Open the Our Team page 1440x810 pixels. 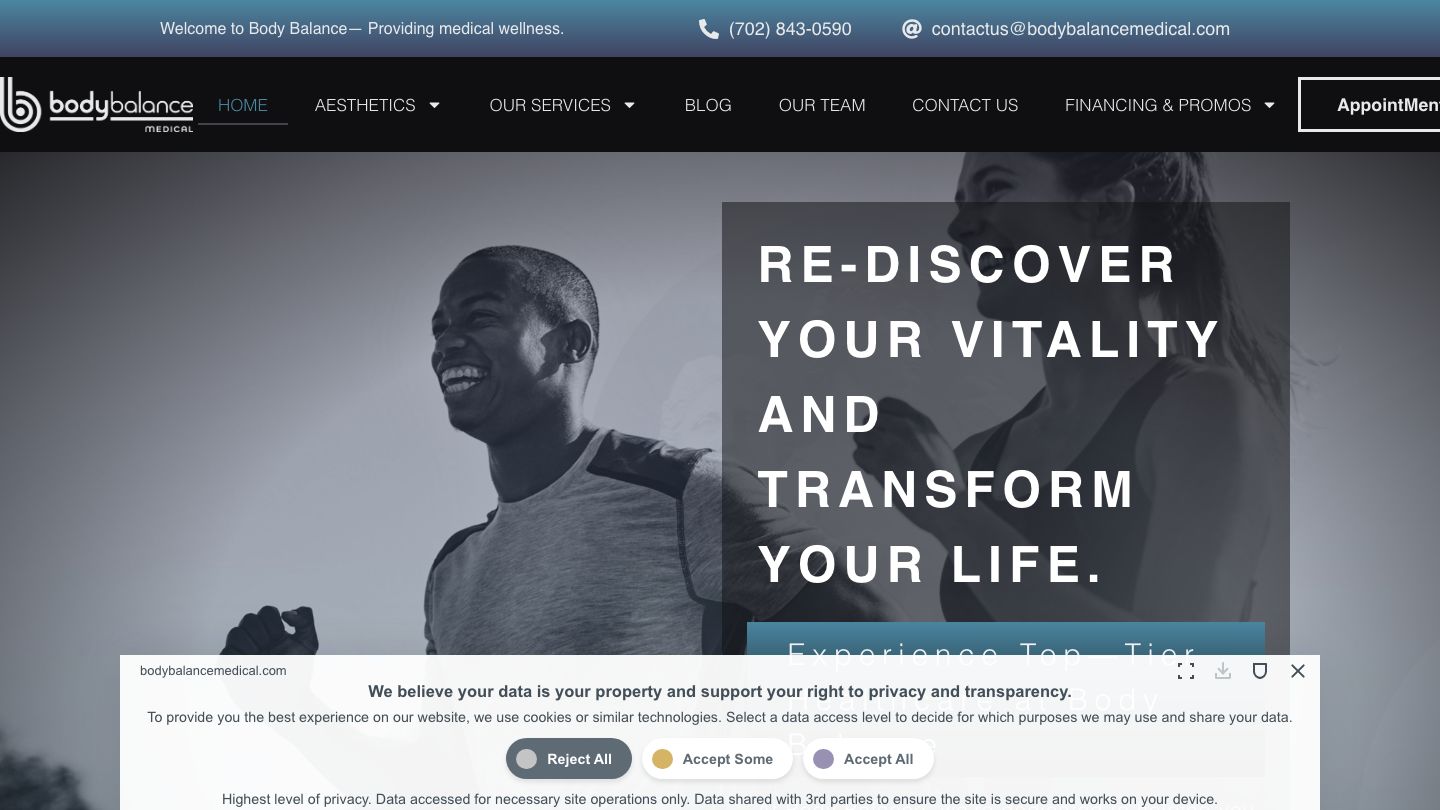pyautogui.click(x=822, y=105)
